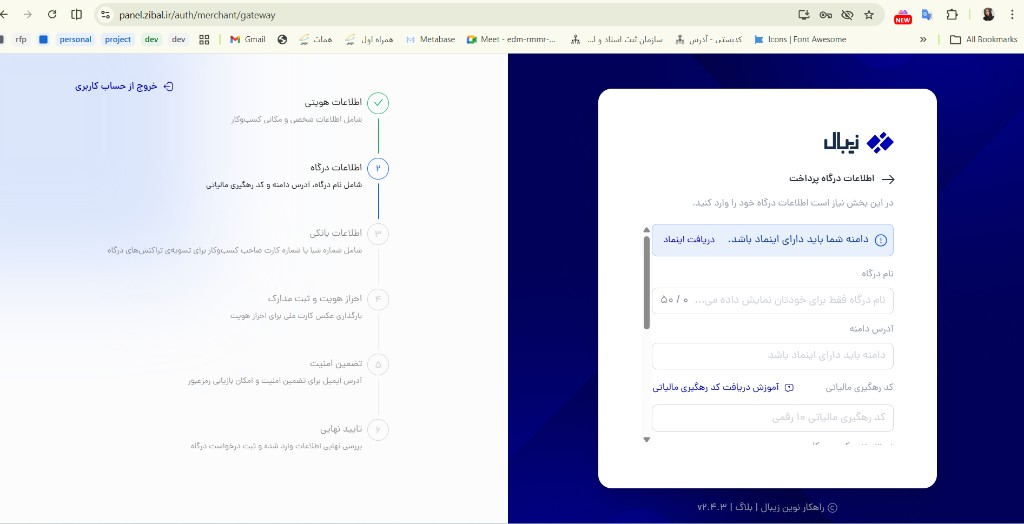The image size is (1024, 524).
Task: Click the اطلاعات هویتی step title
Action: pos(333,103)
